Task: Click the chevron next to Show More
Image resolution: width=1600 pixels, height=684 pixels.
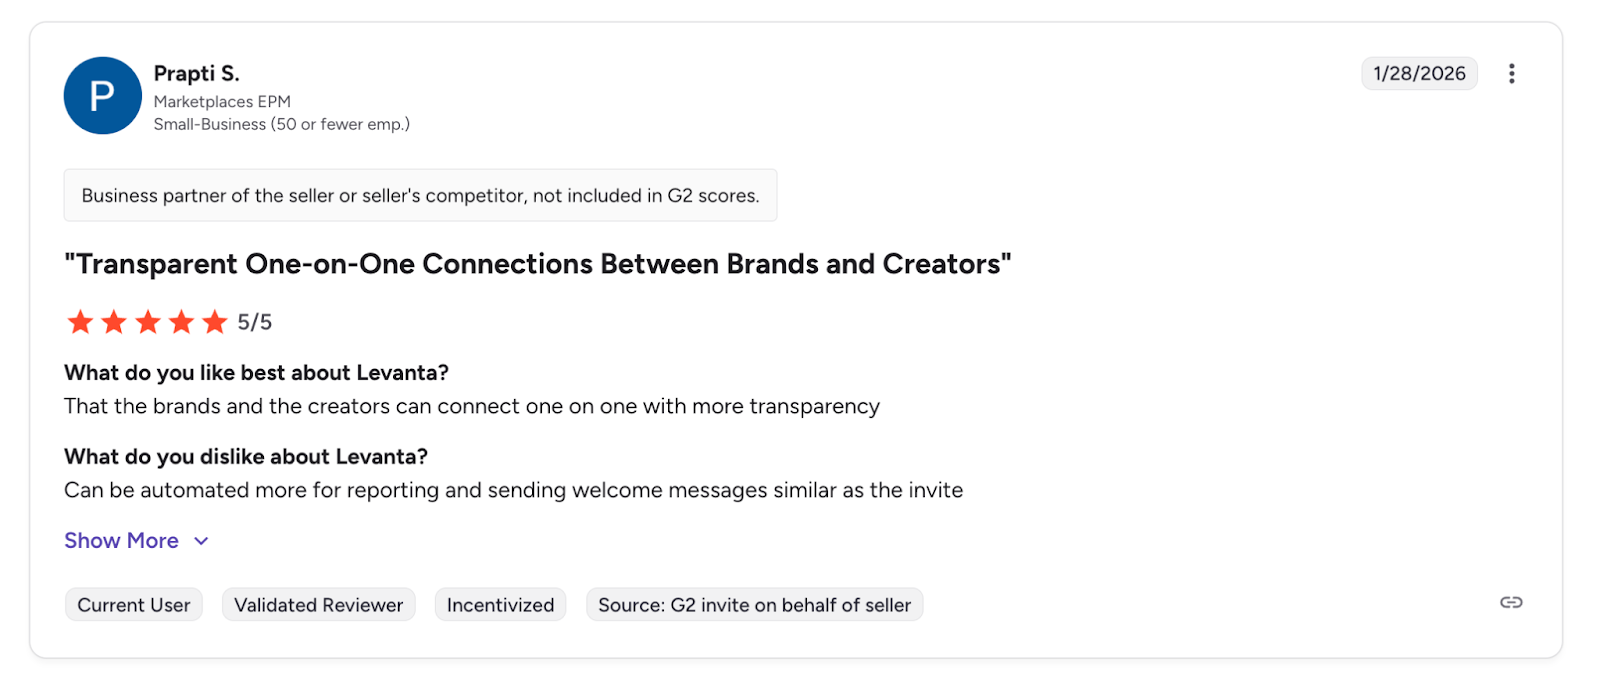Action: tap(200, 540)
